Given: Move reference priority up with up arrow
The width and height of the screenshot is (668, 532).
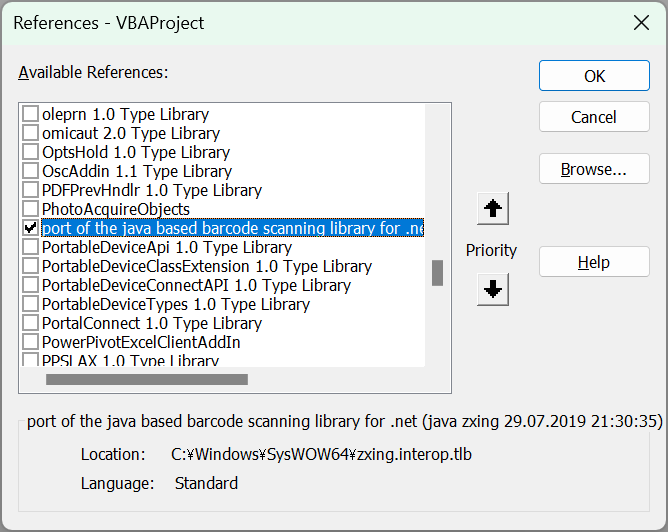Looking at the screenshot, I should coord(493,209).
